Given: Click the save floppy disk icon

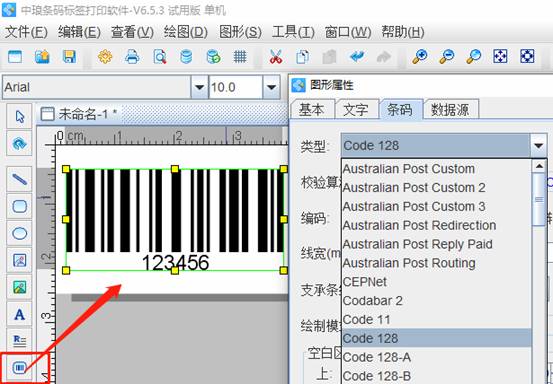Looking at the screenshot, I should [x=69, y=56].
